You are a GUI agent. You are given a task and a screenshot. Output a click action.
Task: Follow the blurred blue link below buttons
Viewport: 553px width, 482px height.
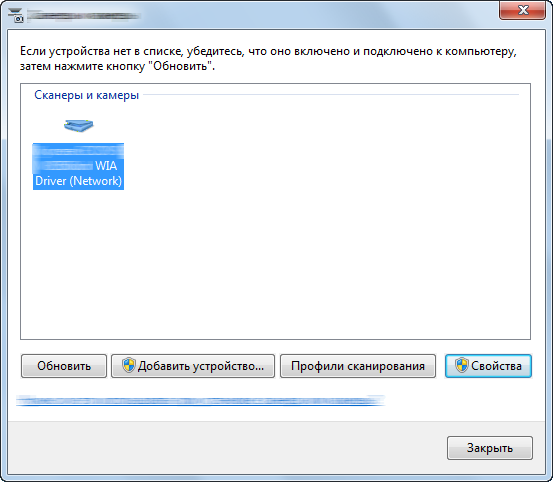coord(200,401)
